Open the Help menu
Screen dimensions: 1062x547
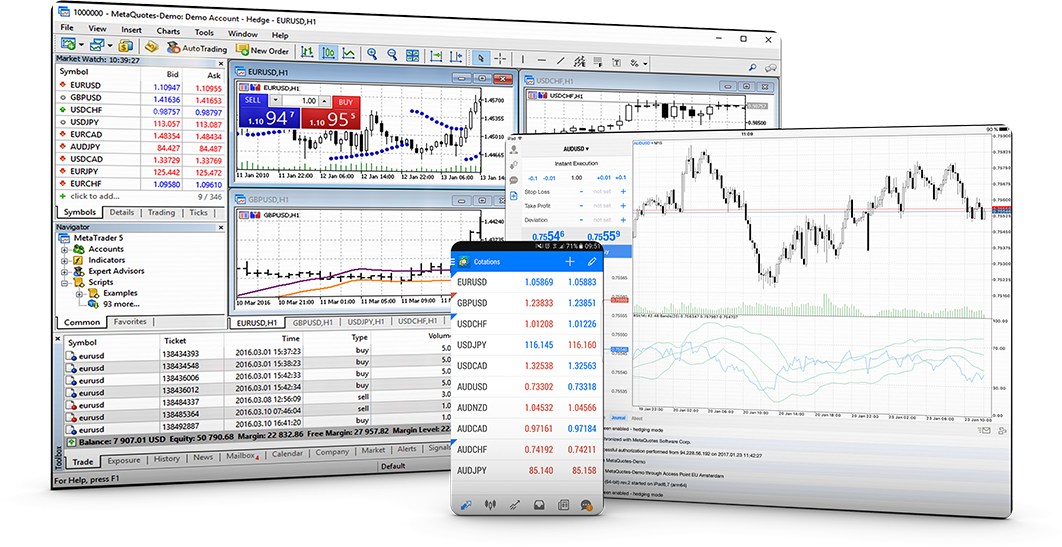pyautogui.click(x=280, y=35)
